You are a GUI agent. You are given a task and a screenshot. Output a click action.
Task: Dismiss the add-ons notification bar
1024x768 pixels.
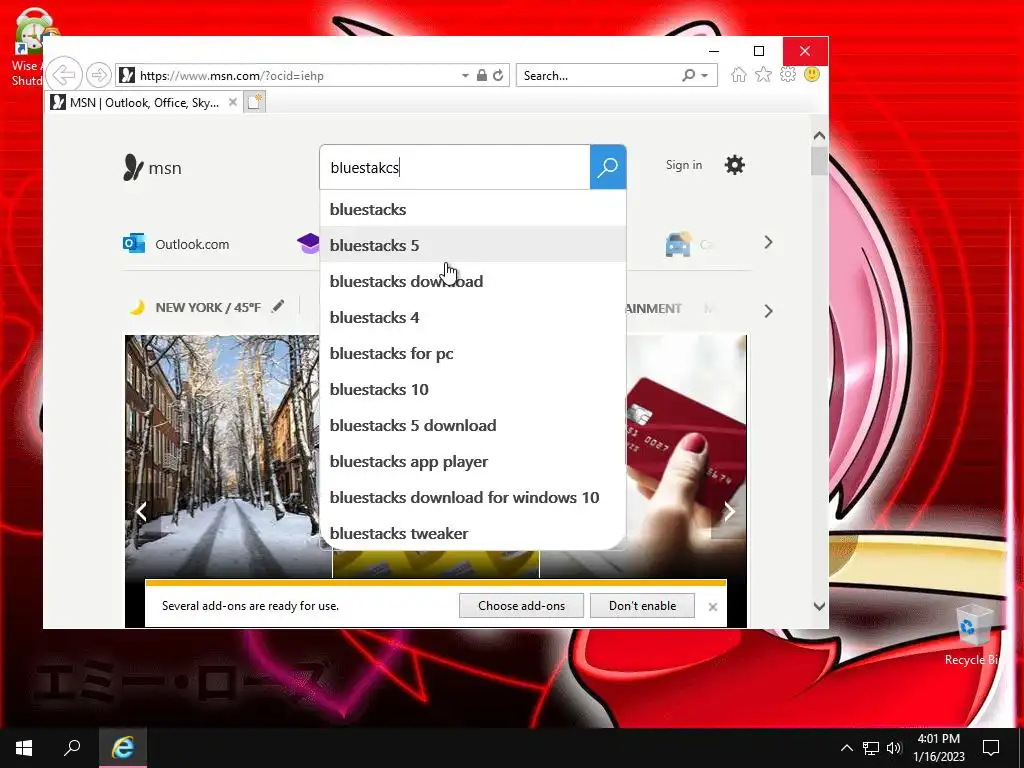point(712,607)
